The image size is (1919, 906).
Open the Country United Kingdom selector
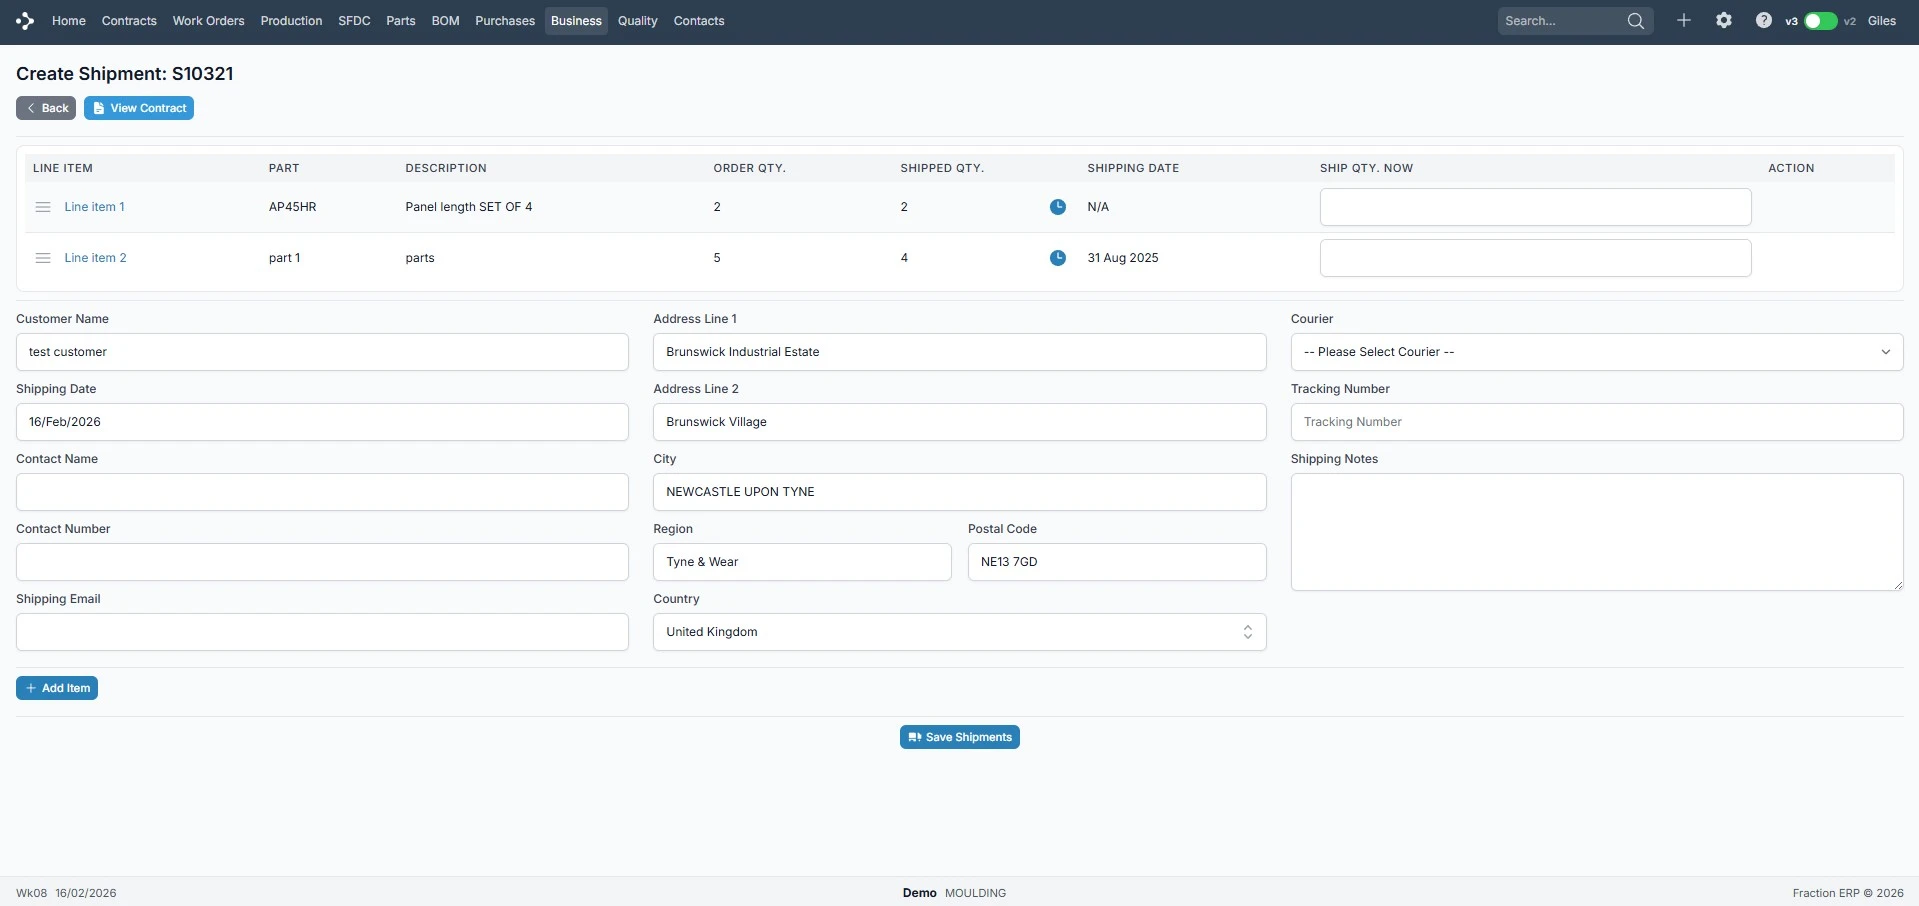click(959, 632)
